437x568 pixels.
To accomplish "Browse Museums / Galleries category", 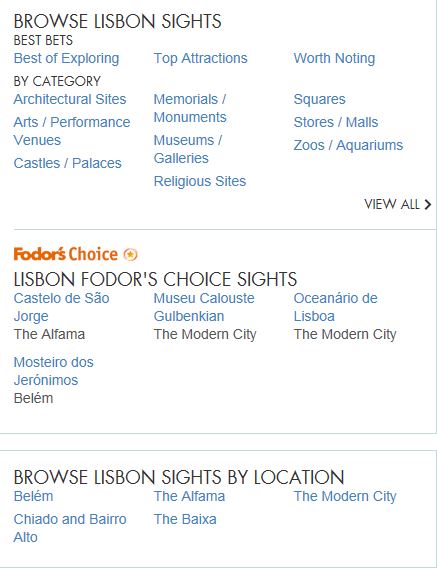I will point(188,149).
